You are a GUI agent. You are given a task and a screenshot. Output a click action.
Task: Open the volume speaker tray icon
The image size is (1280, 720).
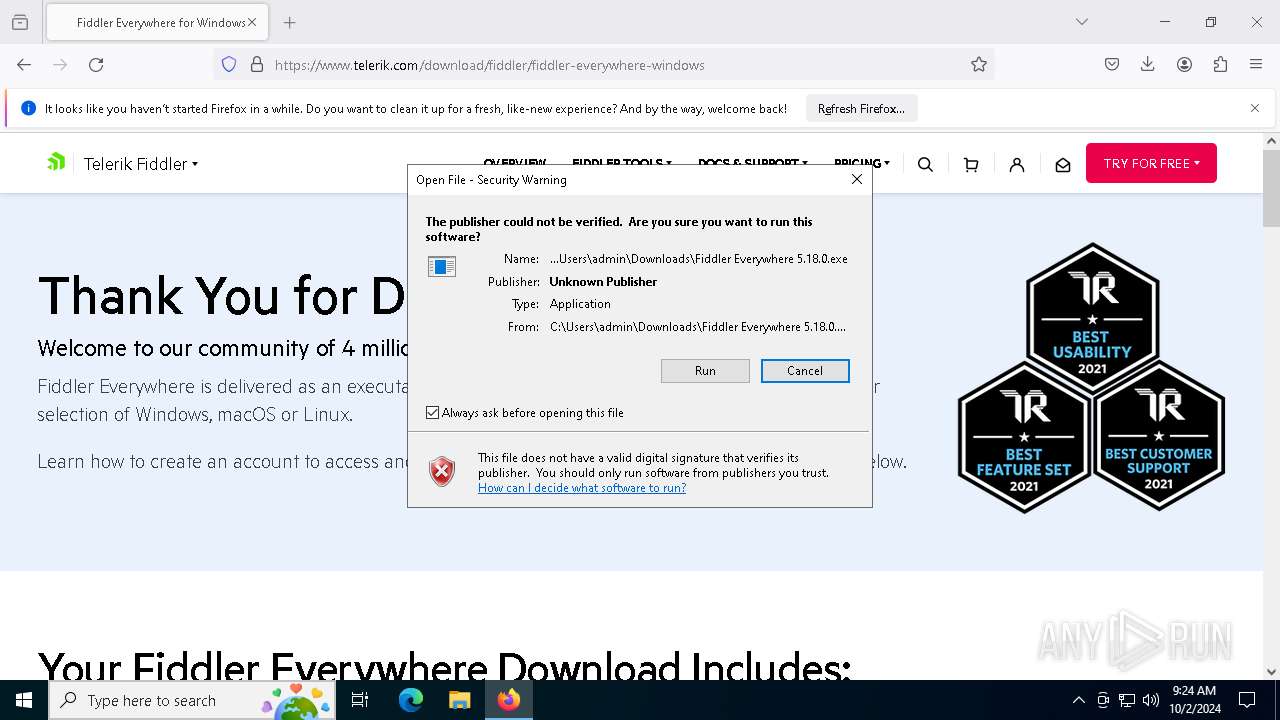(1151, 700)
